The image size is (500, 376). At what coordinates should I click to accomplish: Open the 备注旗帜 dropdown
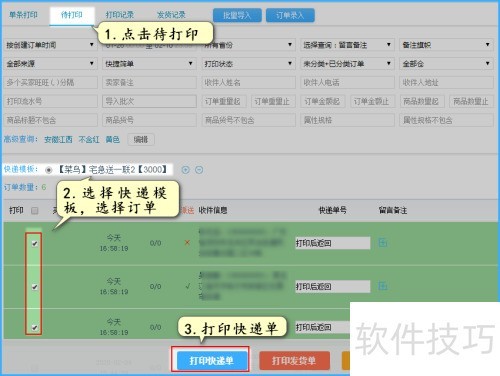click(446, 45)
